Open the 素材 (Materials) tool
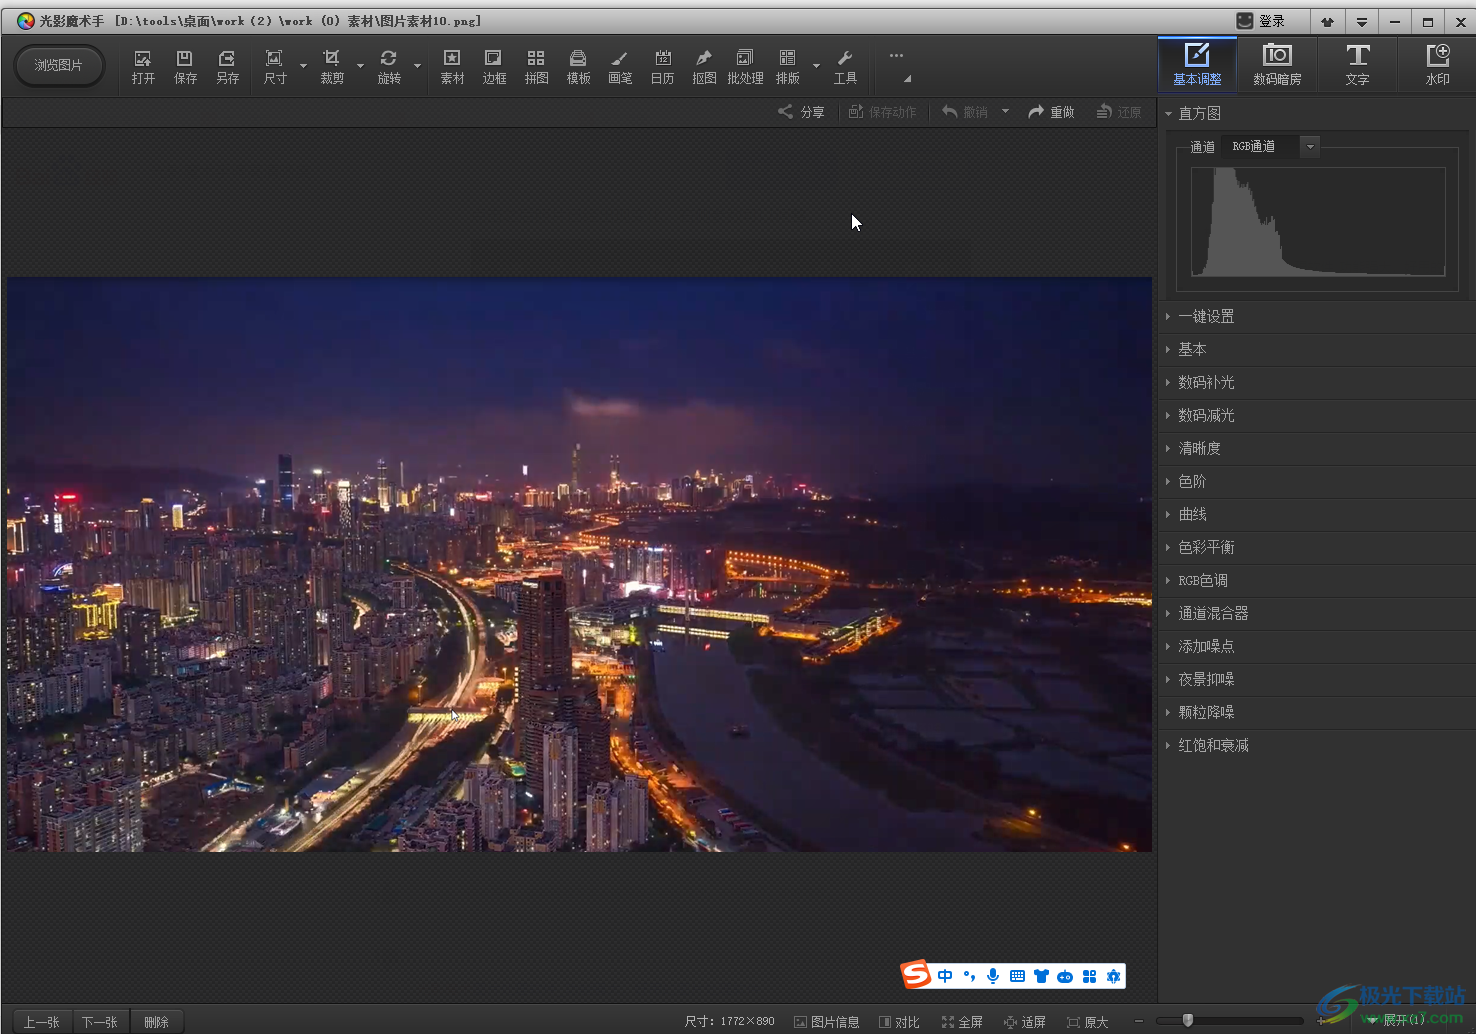 [x=452, y=66]
